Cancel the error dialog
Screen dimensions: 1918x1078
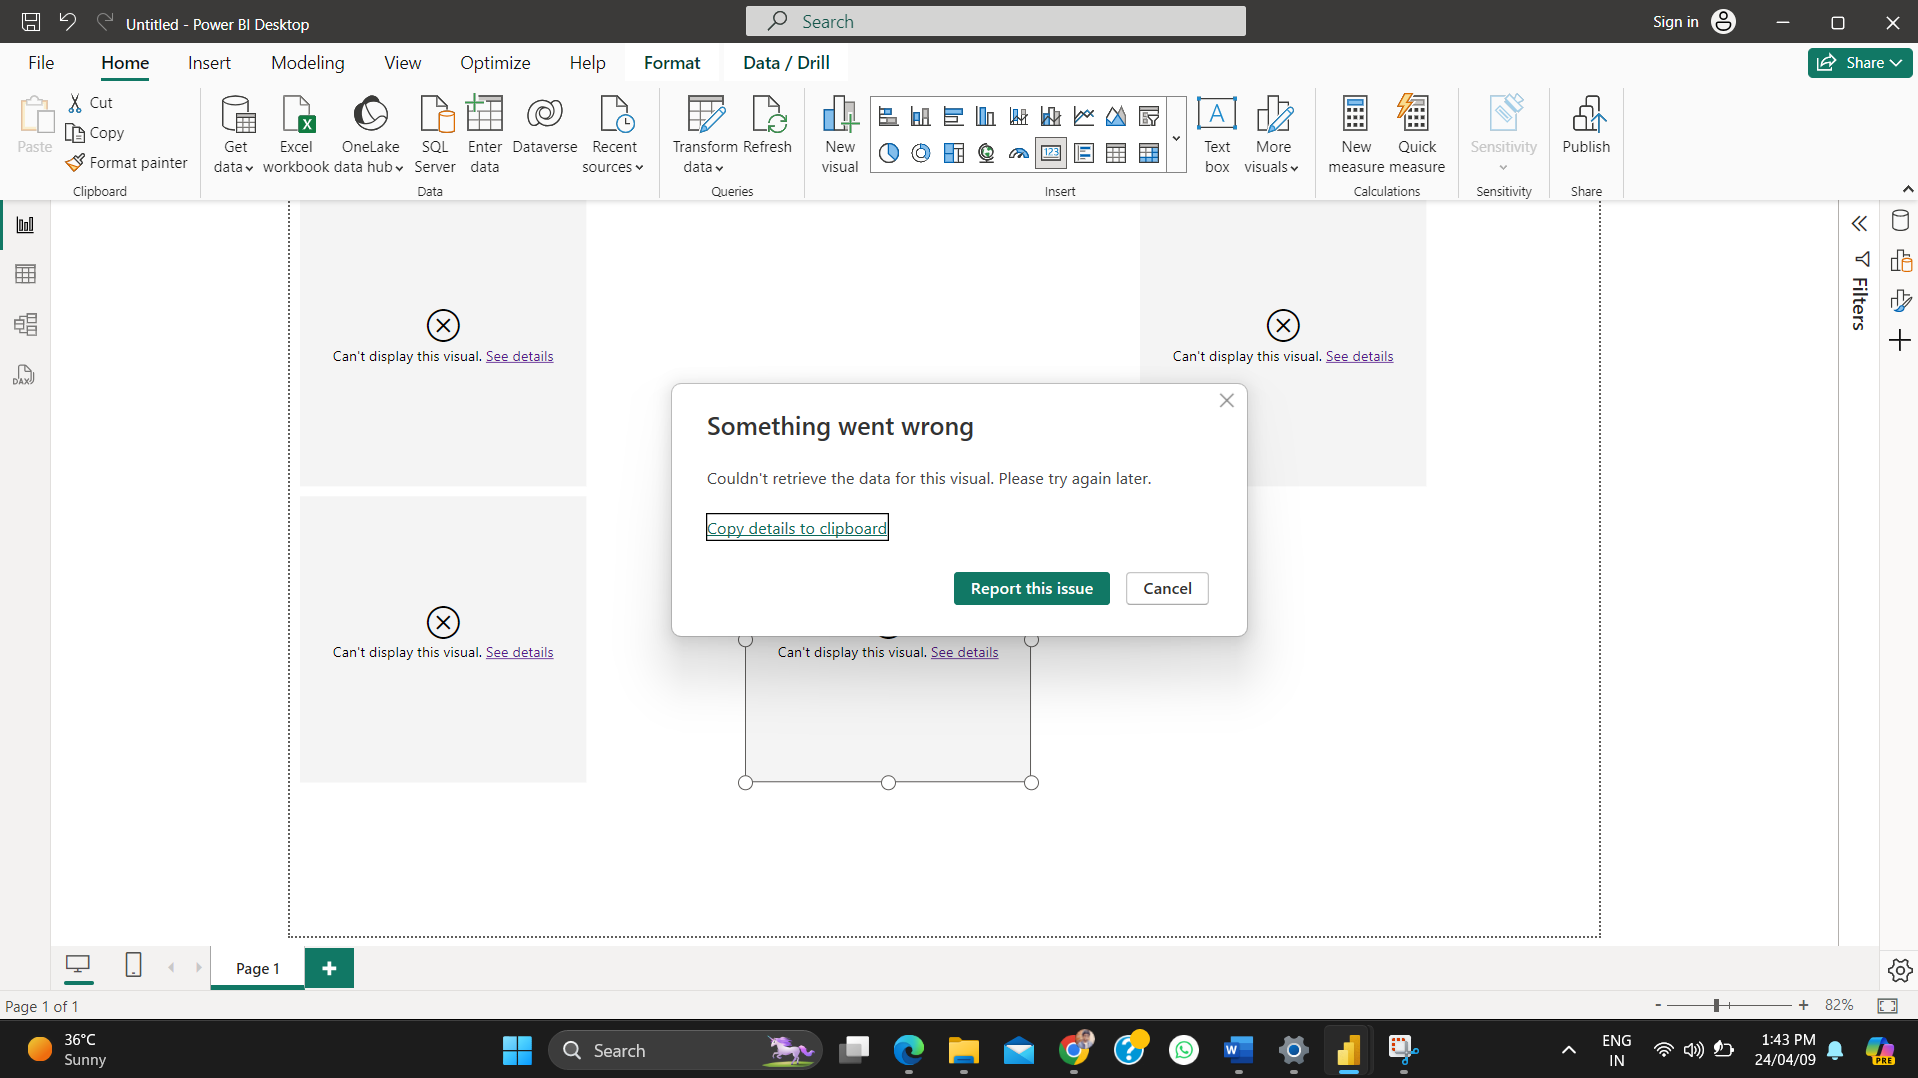pyautogui.click(x=1167, y=589)
